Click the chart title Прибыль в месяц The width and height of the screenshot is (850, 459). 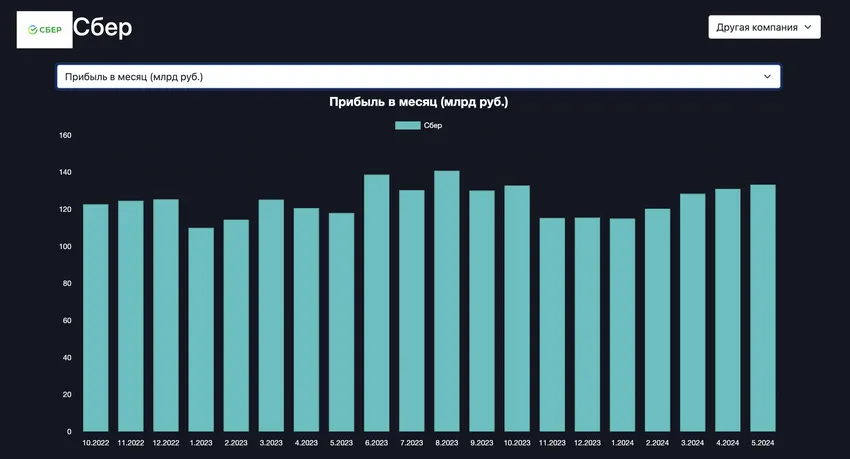pyautogui.click(x=418, y=102)
